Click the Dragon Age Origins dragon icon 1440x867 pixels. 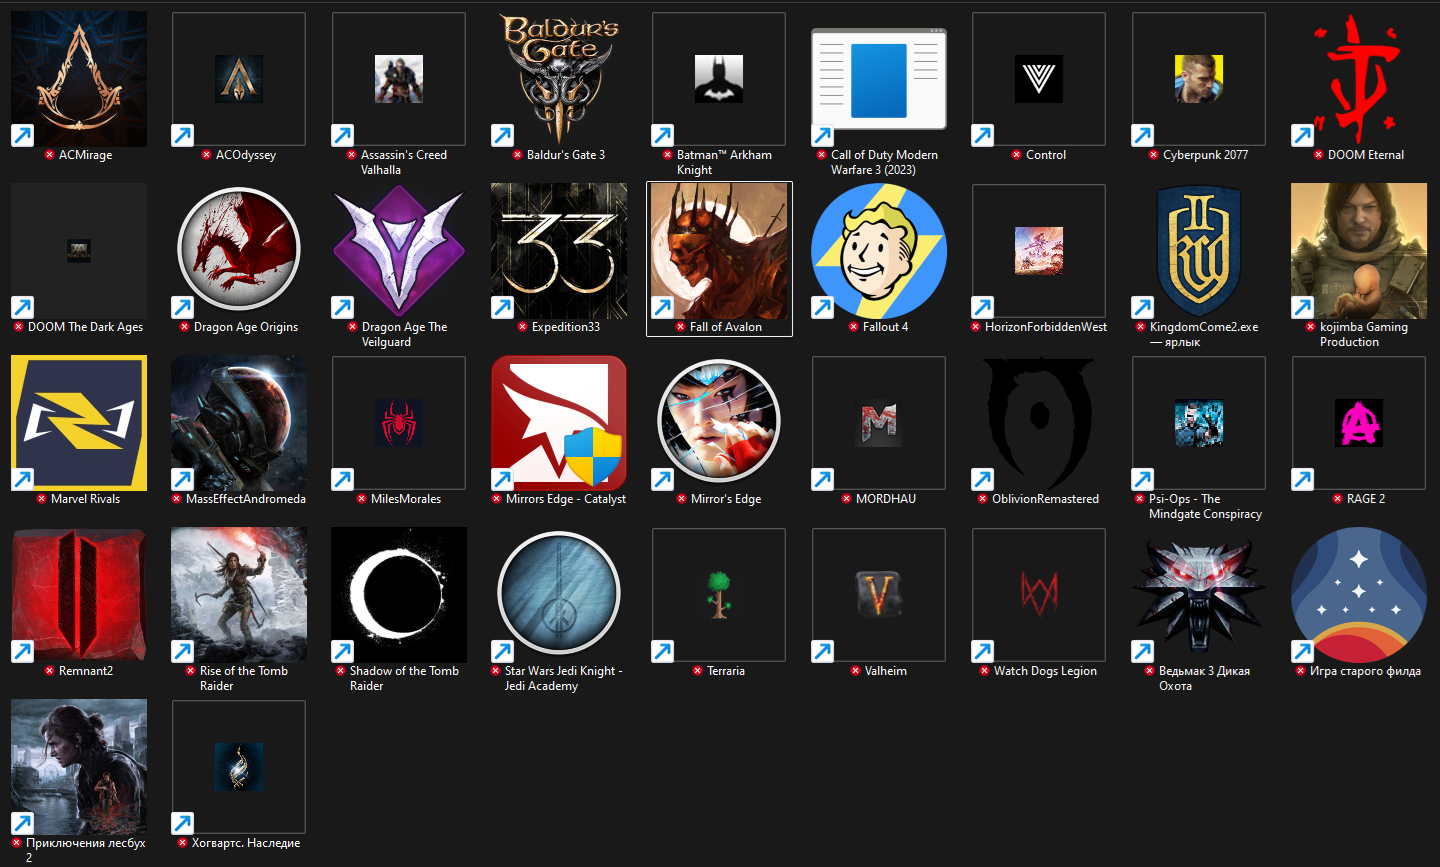239,251
